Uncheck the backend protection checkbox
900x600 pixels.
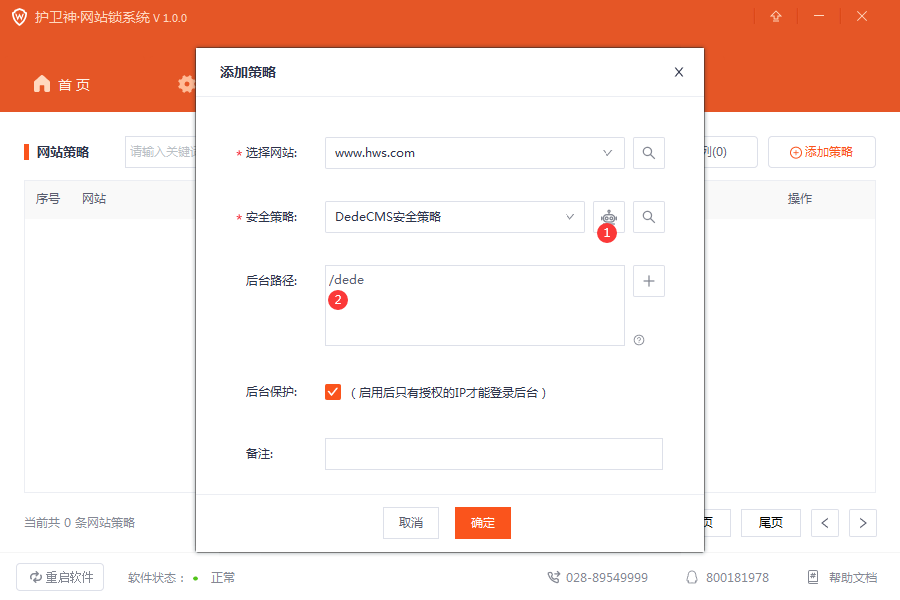point(333,392)
